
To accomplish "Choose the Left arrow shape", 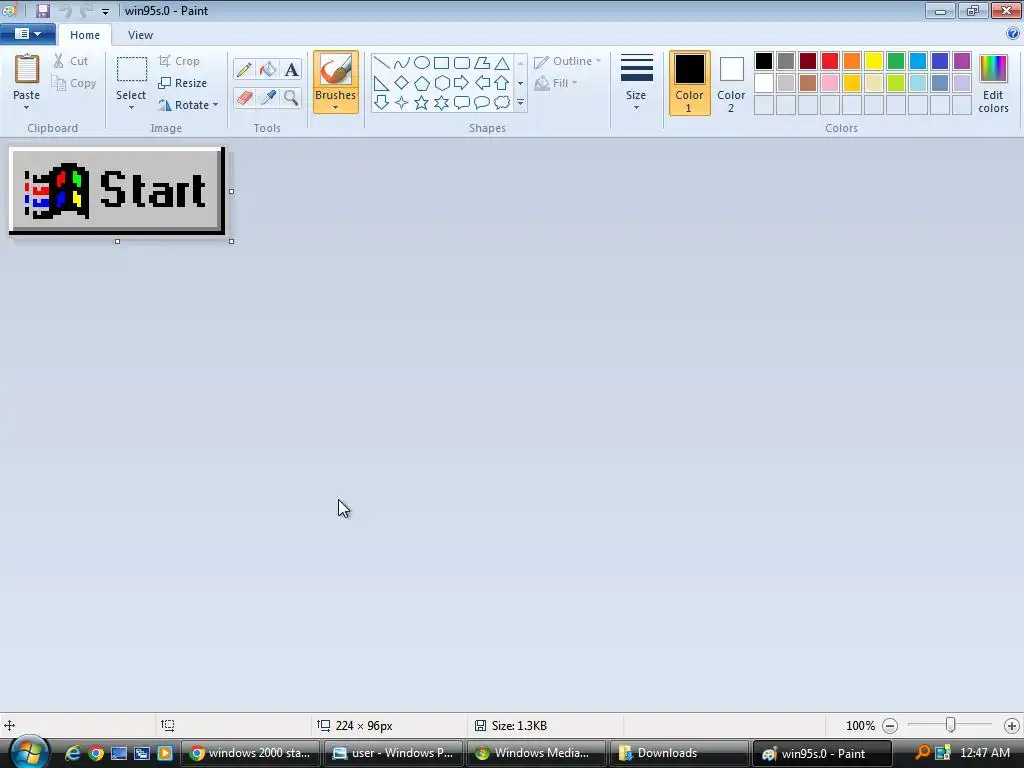I will tap(482, 83).
